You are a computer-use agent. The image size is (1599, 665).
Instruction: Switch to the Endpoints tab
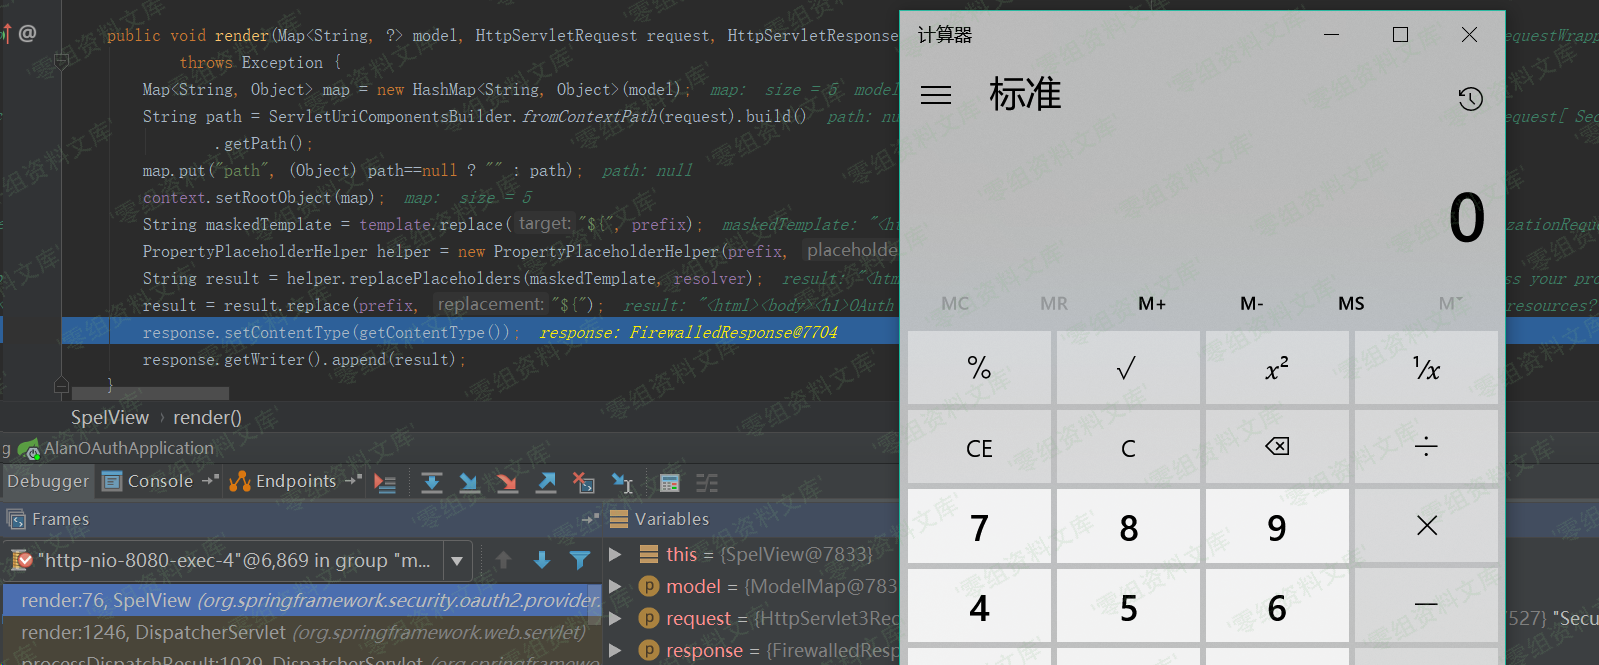tap(295, 481)
